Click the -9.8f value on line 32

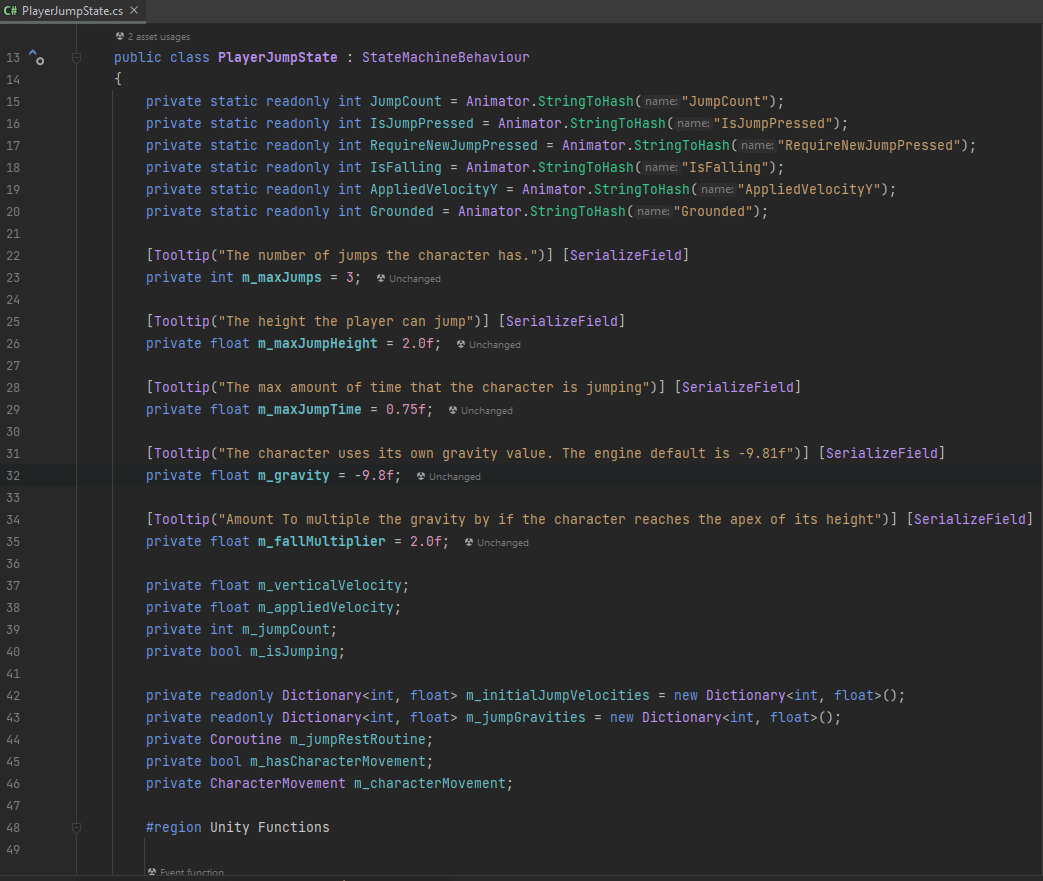(374, 475)
